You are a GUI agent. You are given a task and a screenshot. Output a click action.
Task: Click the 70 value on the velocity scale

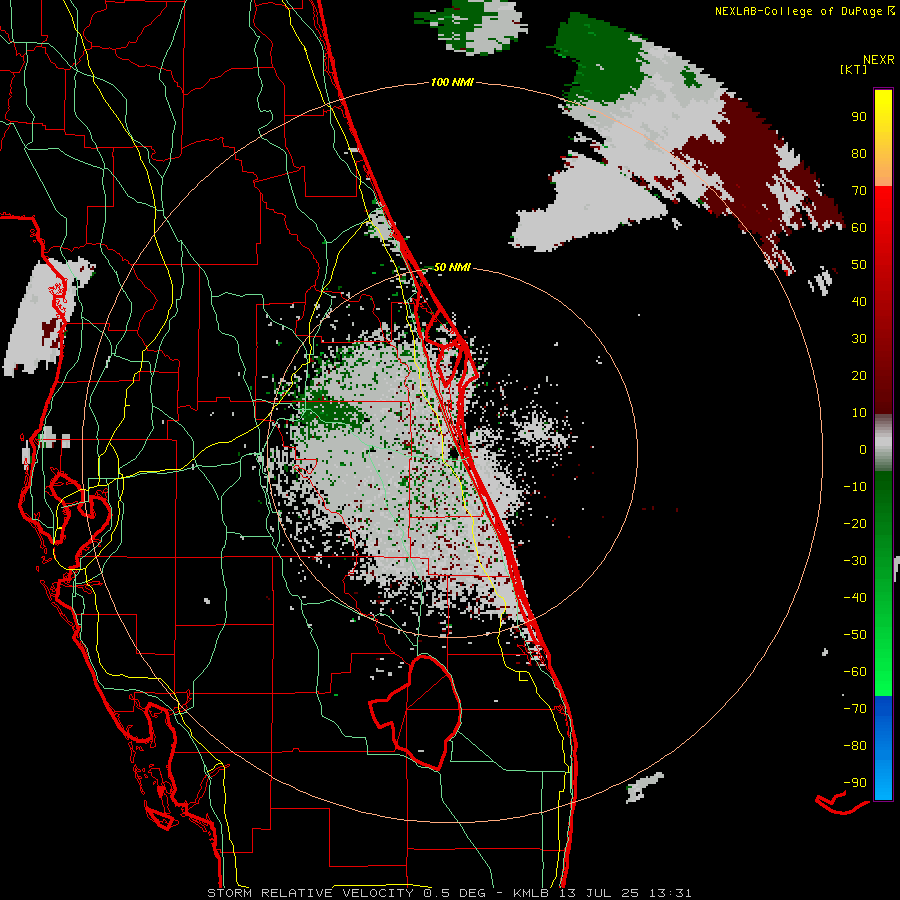(859, 191)
